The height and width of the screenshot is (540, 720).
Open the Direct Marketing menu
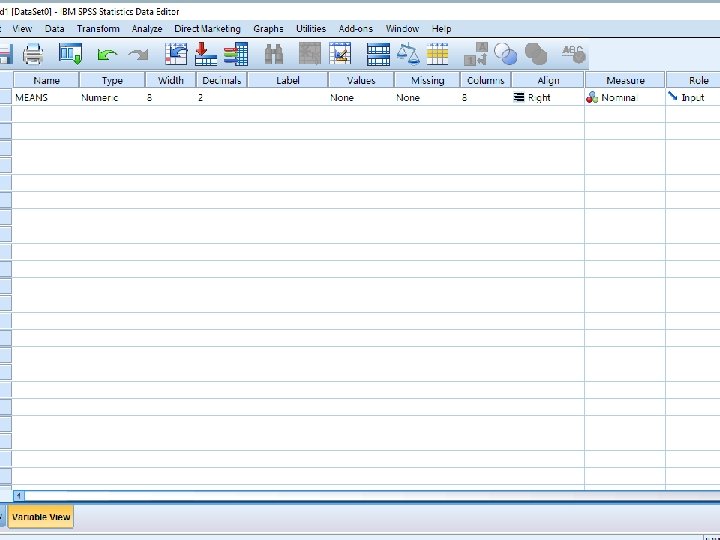point(208,28)
